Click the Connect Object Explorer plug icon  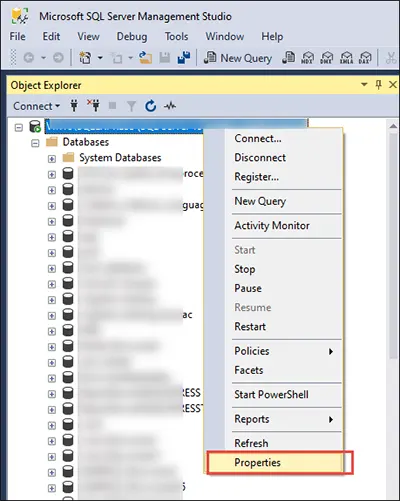click(74, 106)
